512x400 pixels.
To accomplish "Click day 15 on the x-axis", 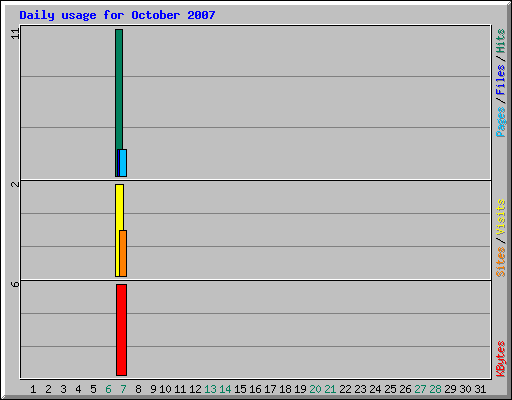I will point(240,389).
